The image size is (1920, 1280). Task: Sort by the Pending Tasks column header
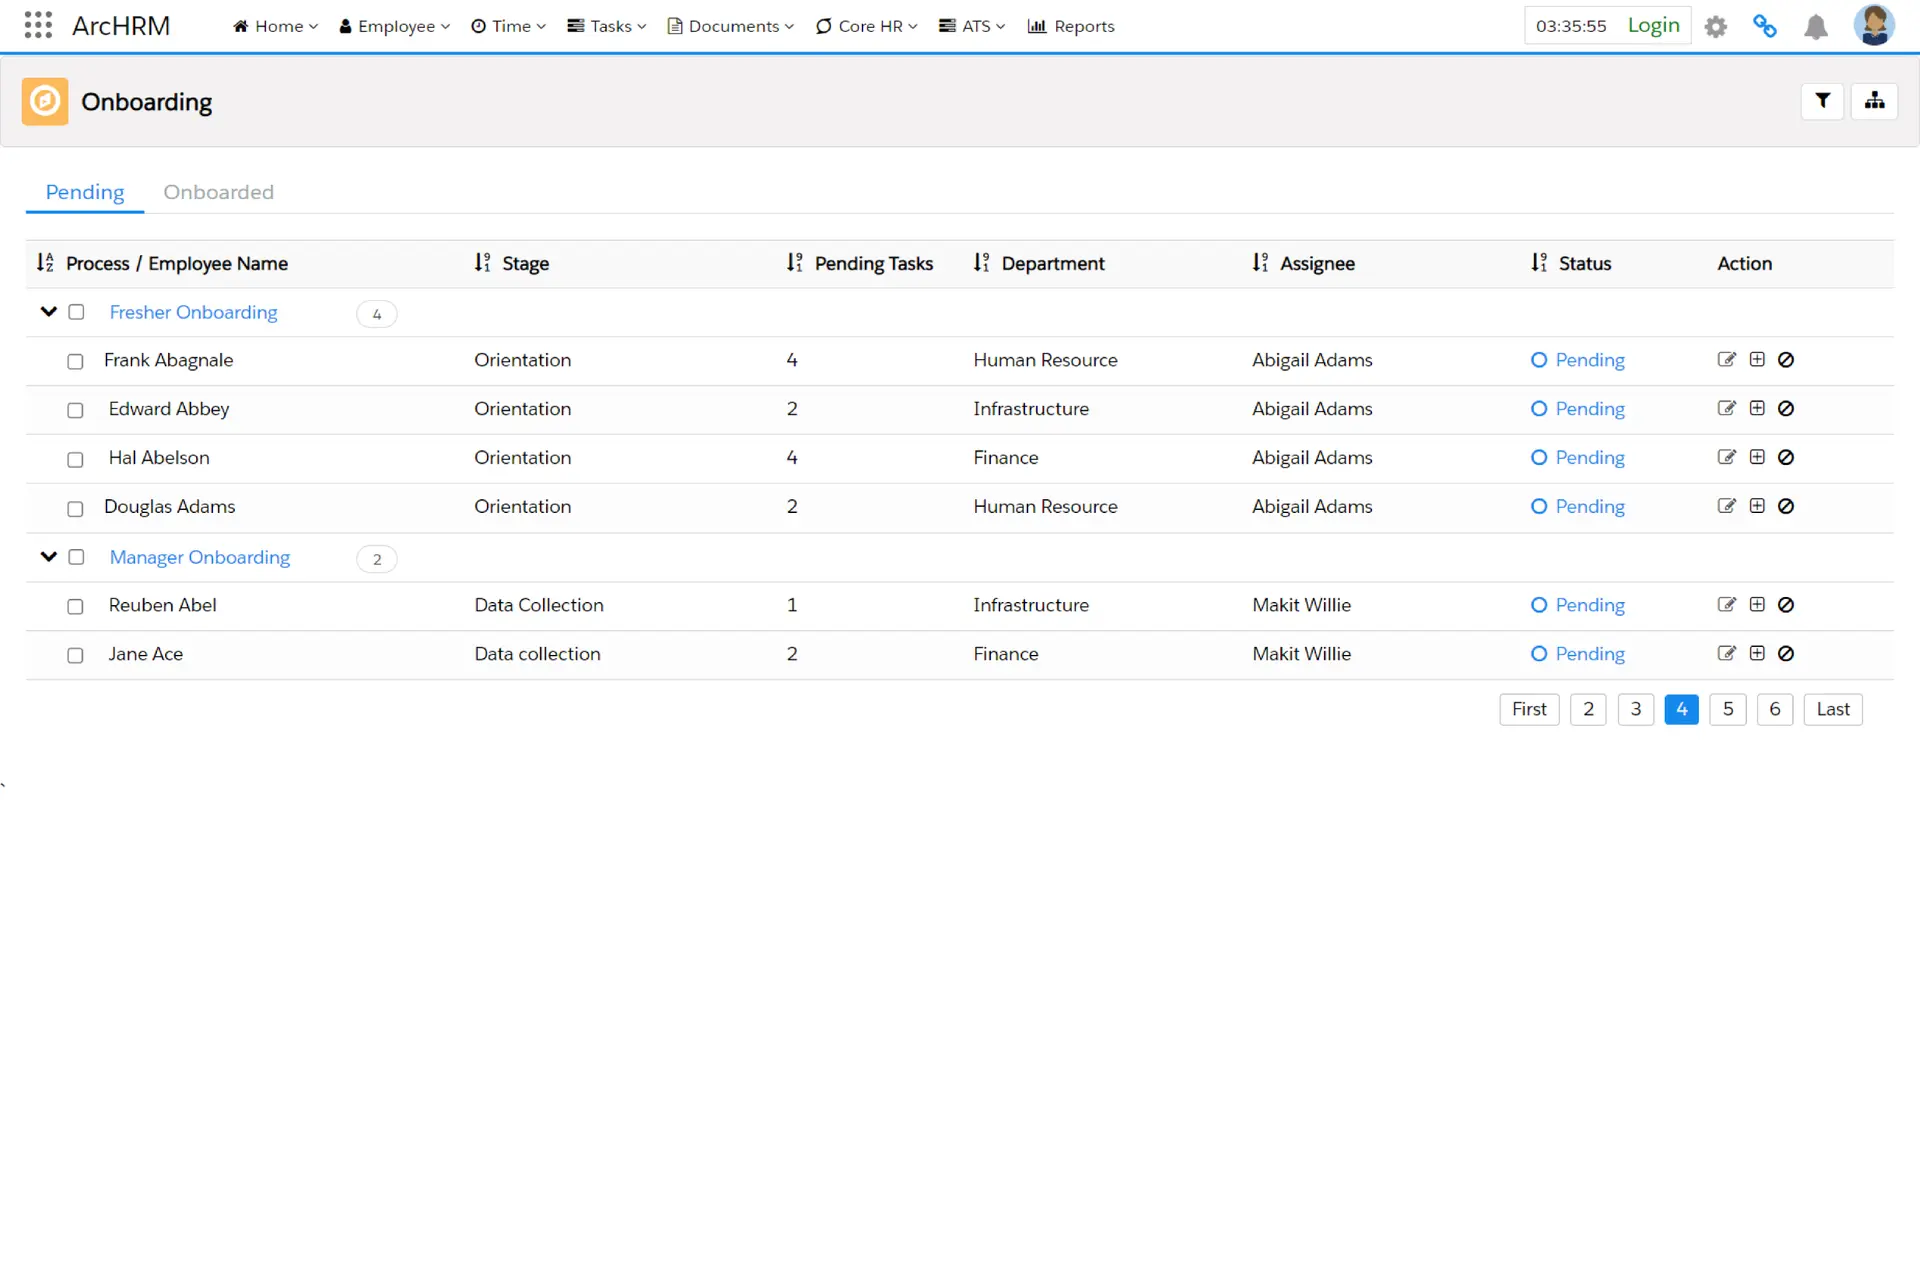click(872, 263)
